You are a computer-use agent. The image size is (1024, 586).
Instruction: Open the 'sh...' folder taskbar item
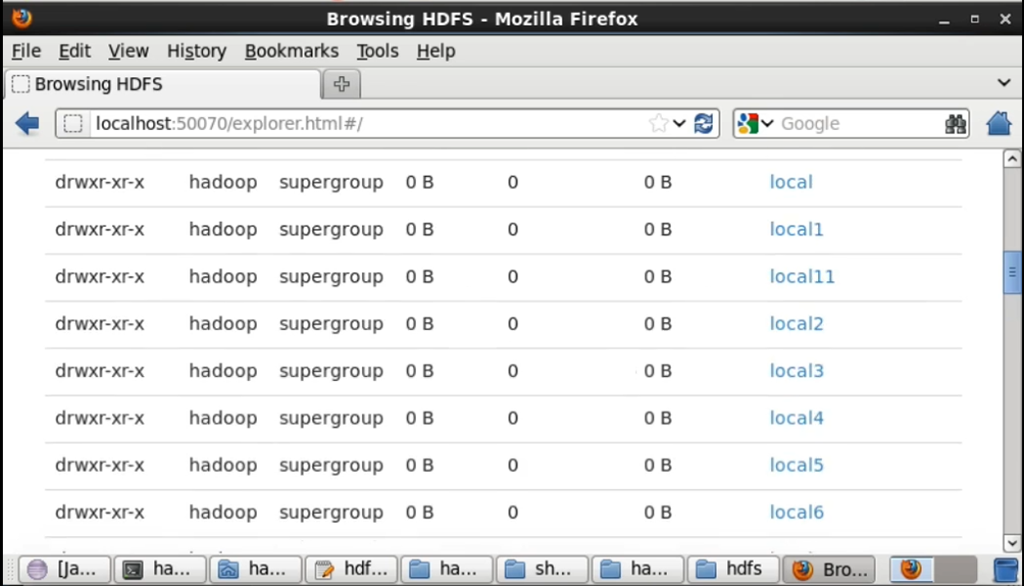pos(542,570)
